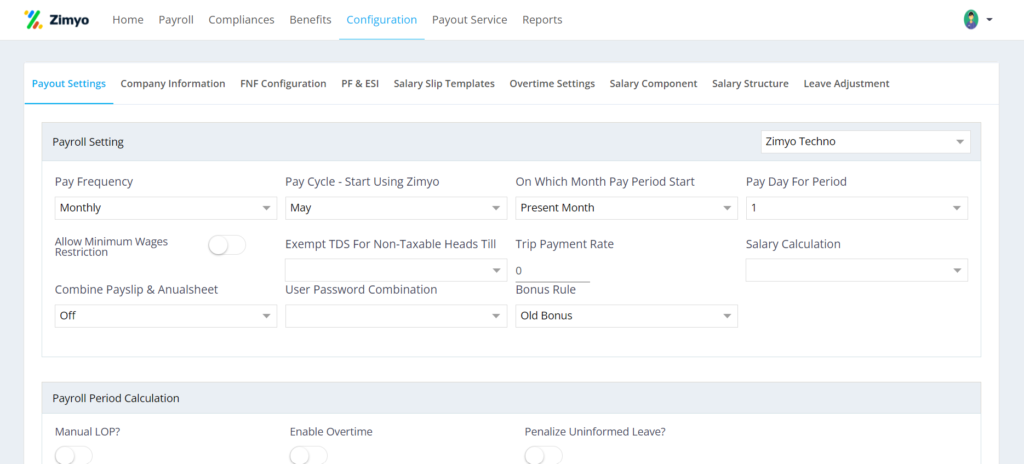Viewport: 1024px width, 464px height.
Task: Turn on the Enable Overtime switch
Action: click(308, 456)
